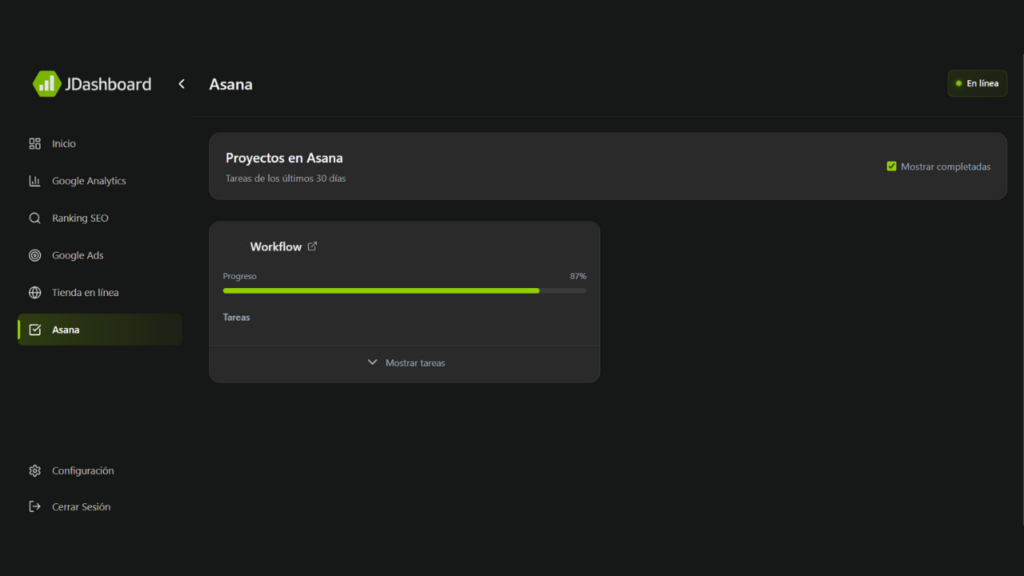Viewport: 1024px width, 576px height.
Task: Click the En línea status badge
Action: pos(976,84)
